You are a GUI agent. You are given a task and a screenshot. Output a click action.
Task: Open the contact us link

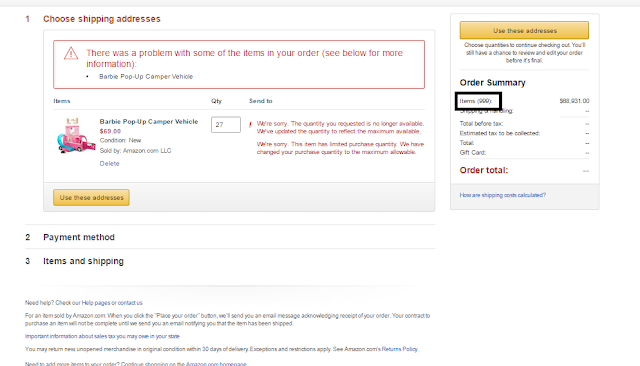(130, 303)
